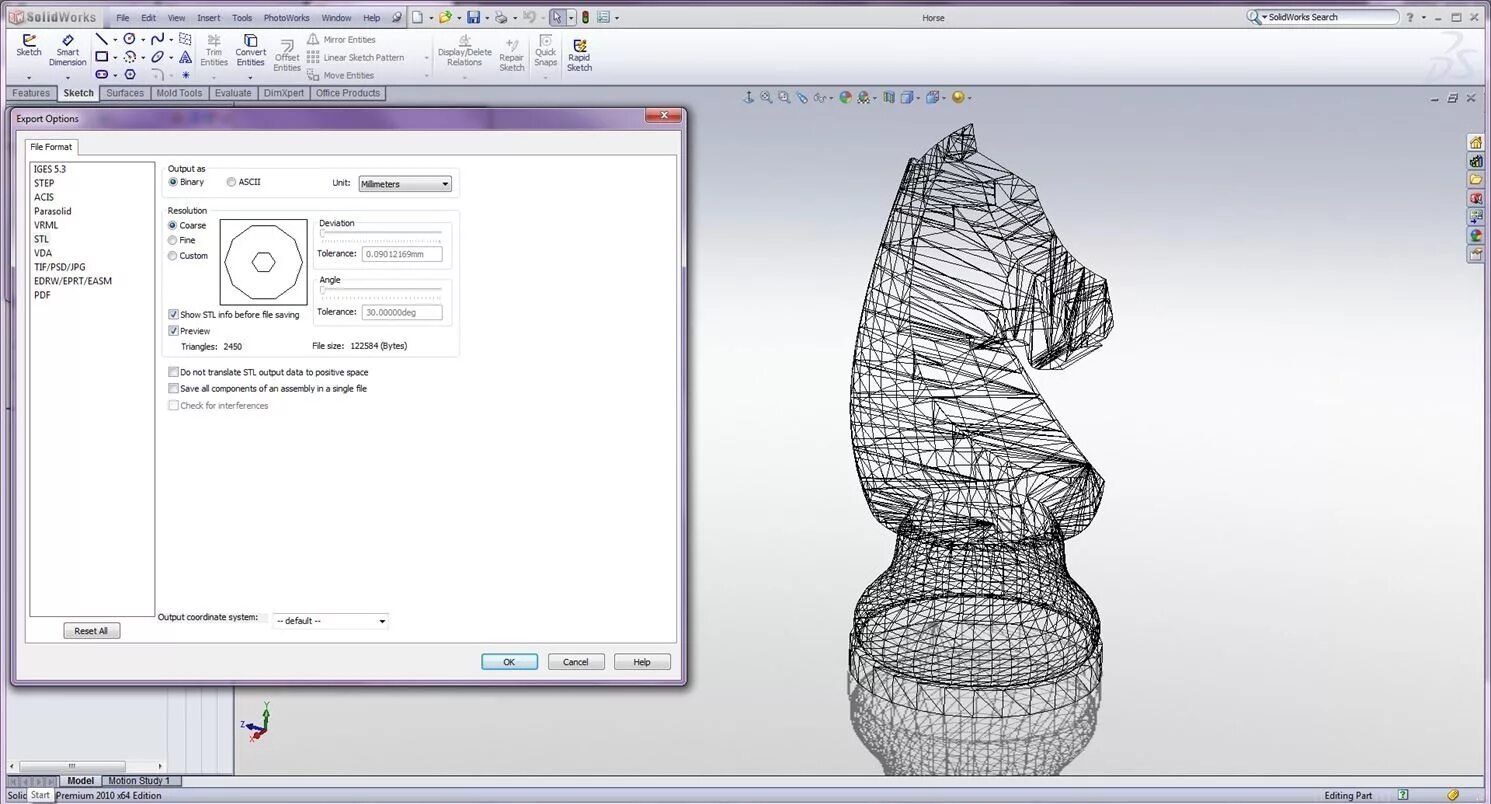Expand the Sketch tool dropdown arrow

[29, 77]
